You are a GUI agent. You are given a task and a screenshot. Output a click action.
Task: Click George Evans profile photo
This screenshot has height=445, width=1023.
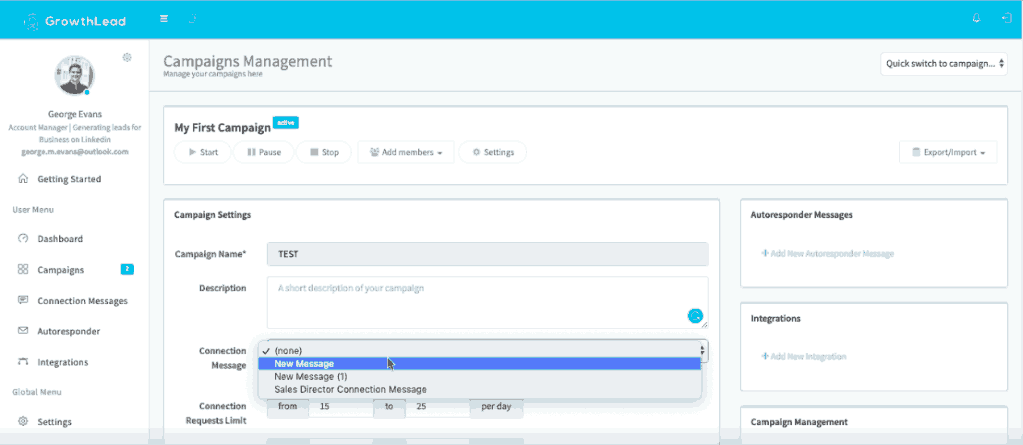pyautogui.click(x=74, y=75)
